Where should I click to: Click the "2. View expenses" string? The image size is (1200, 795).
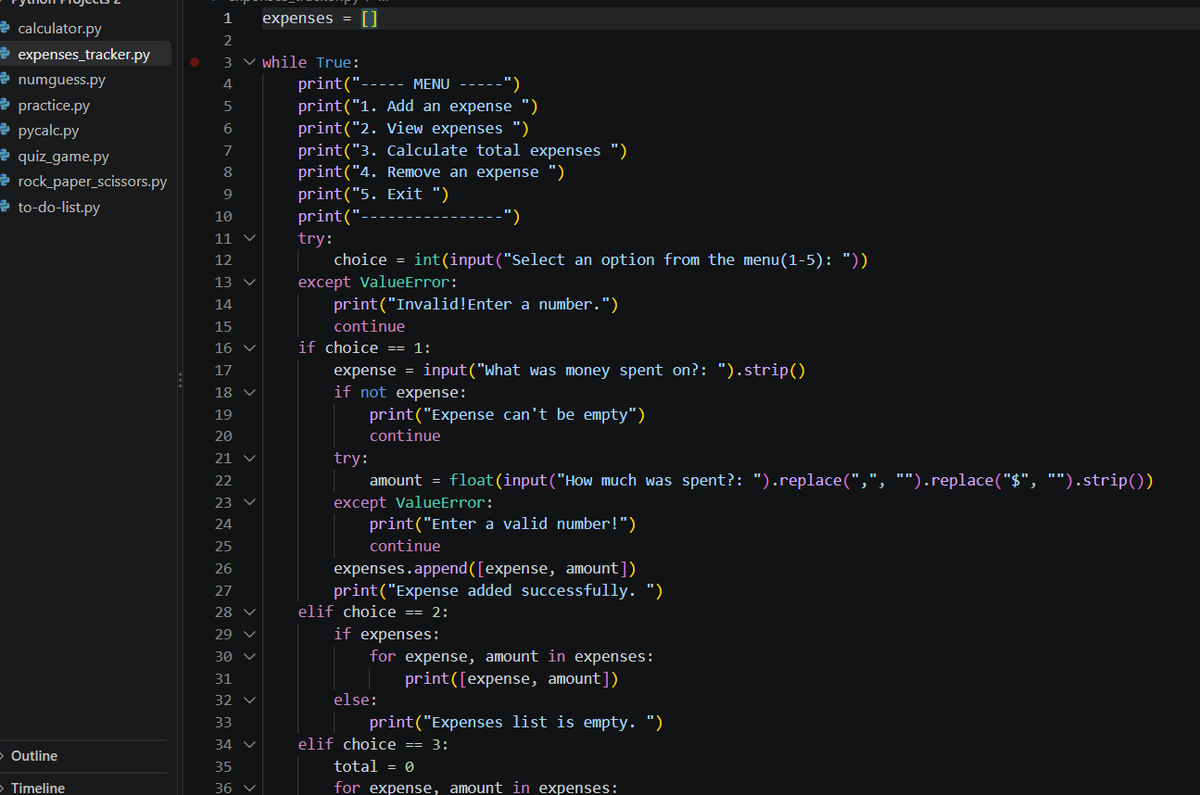click(436, 128)
